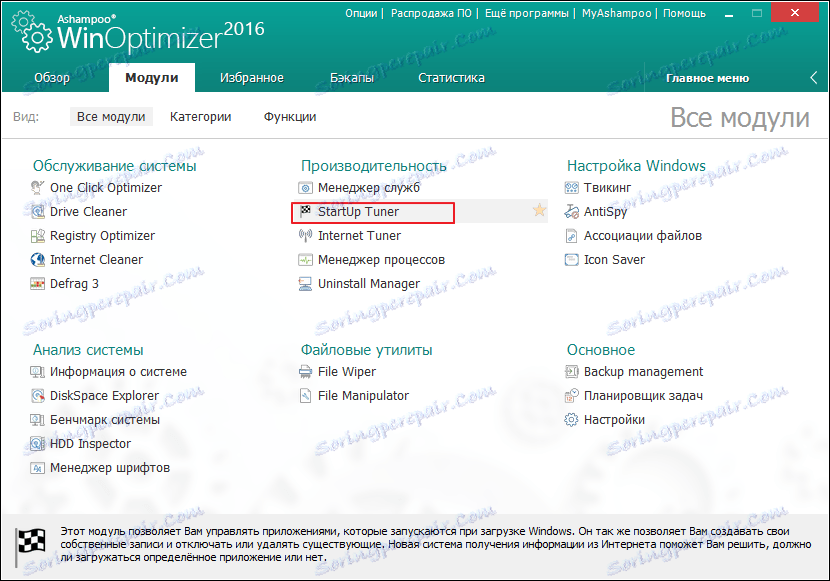The width and height of the screenshot is (830, 581).
Task: Toggle StartUp Tuner as favorite via star
Action: tap(540, 211)
